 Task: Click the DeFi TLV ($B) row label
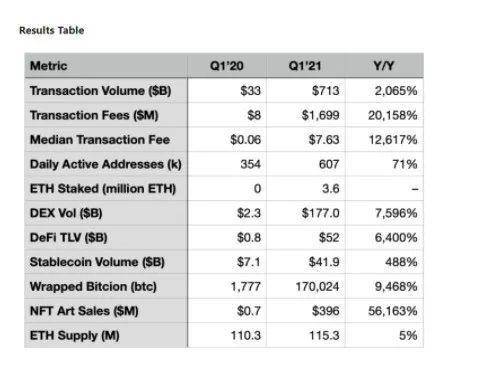(69, 238)
